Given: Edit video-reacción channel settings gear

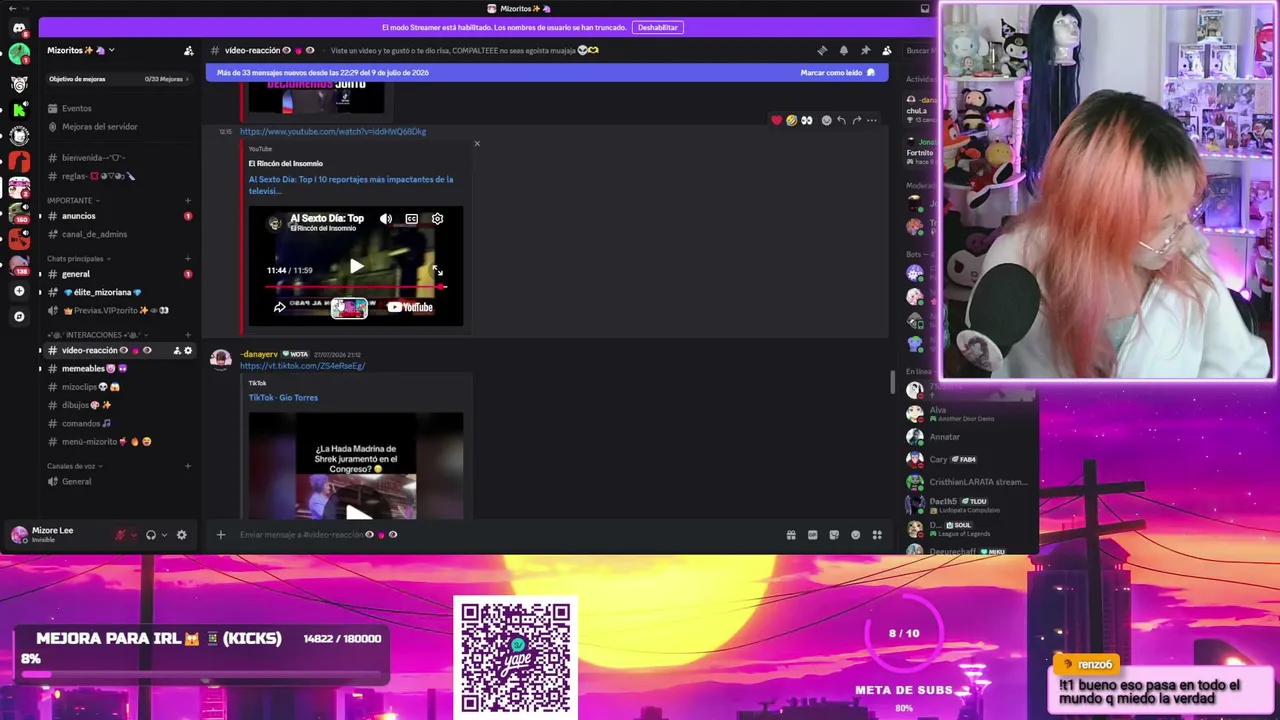Looking at the screenshot, I should pos(188,351).
